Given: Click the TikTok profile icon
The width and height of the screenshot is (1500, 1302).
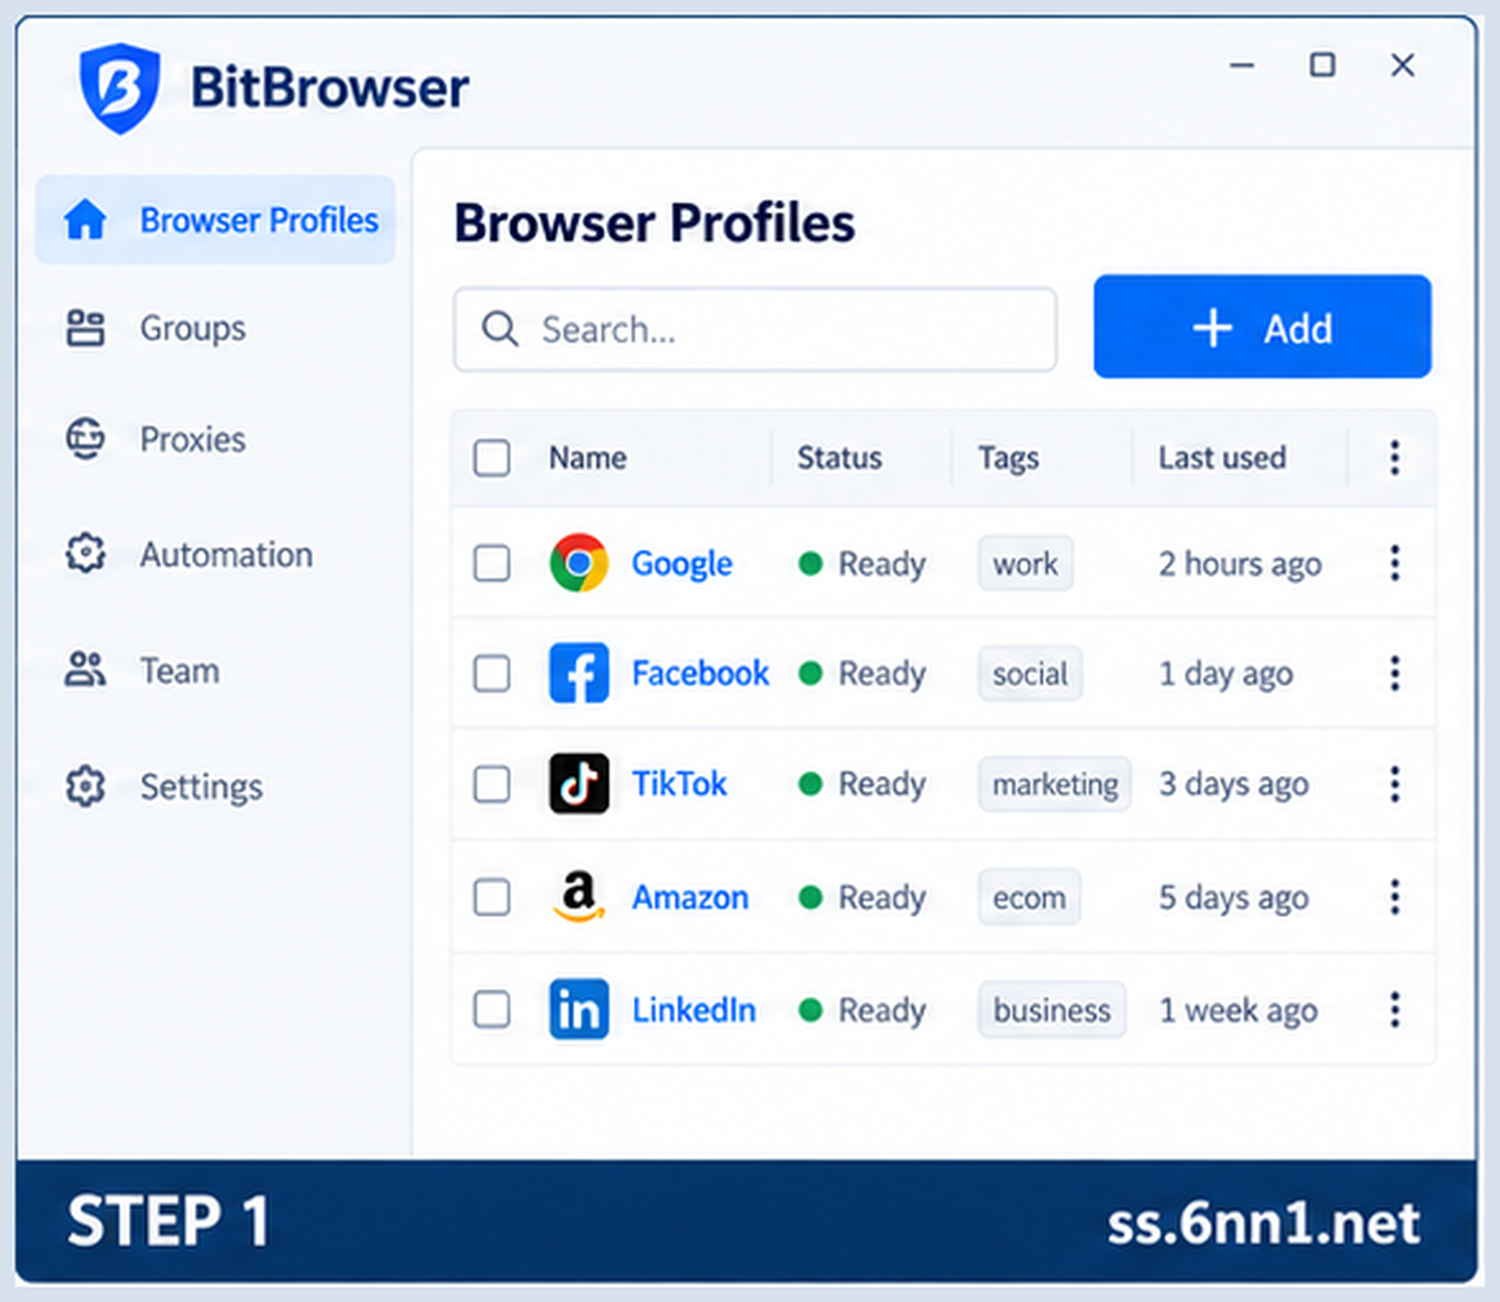Looking at the screenshot, I should [x=579, y=783].
